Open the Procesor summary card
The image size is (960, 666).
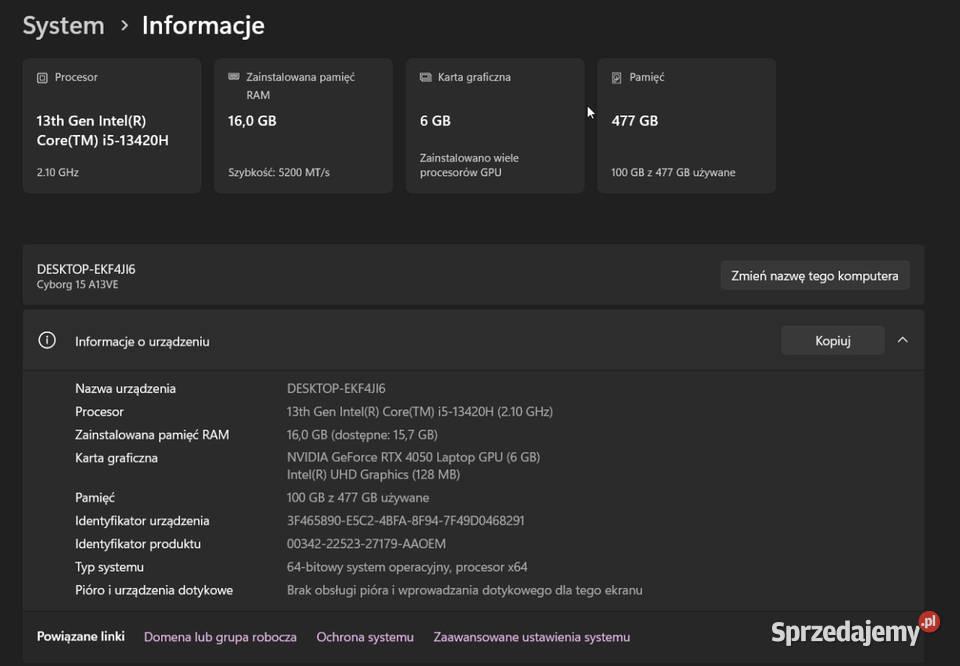click(112, 125)
